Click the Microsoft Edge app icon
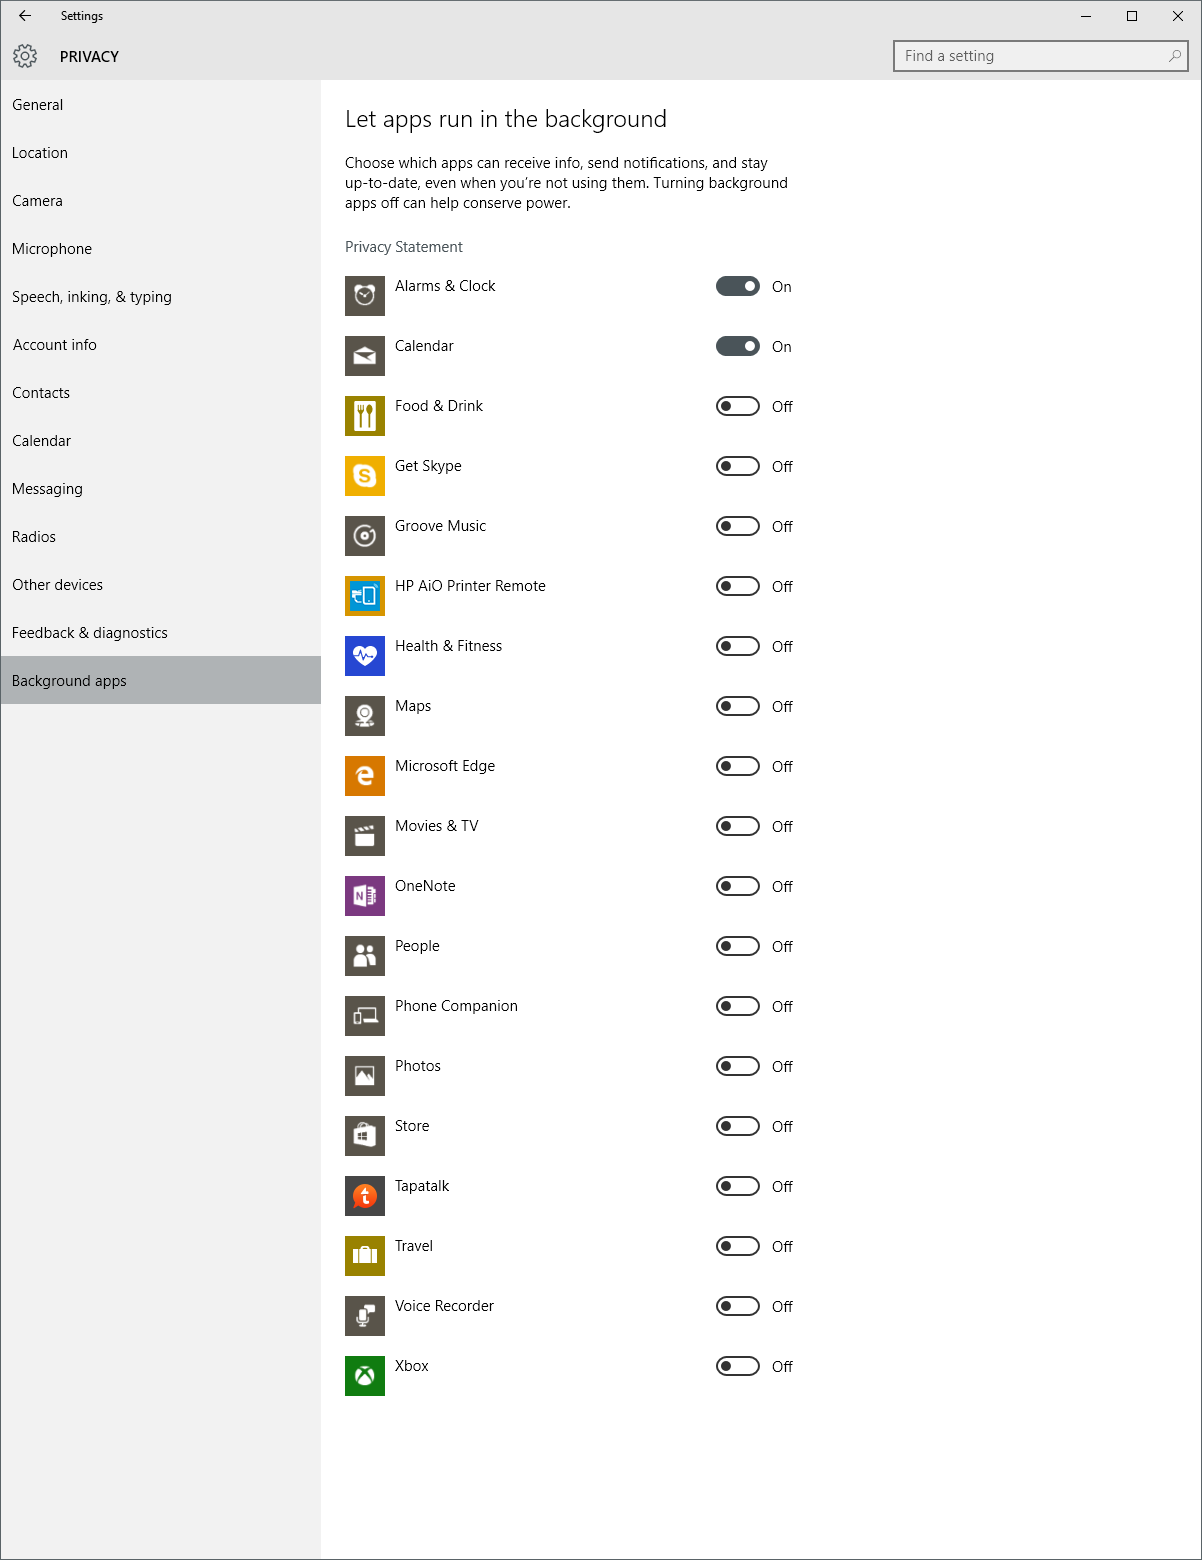Image resolution: width=1202 pixels, height=1560 pixels. point(365,776)
